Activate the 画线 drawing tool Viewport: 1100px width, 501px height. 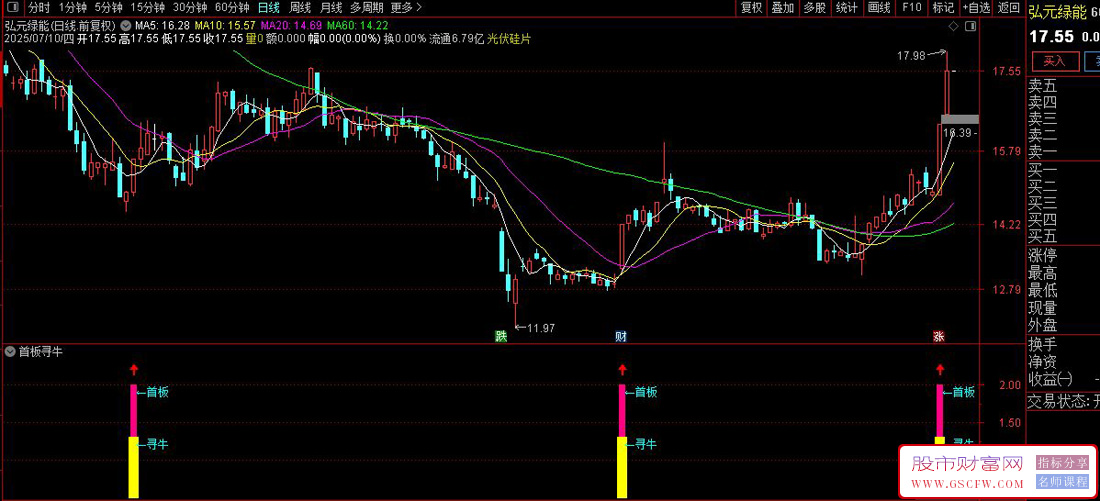tap(879, 8)
